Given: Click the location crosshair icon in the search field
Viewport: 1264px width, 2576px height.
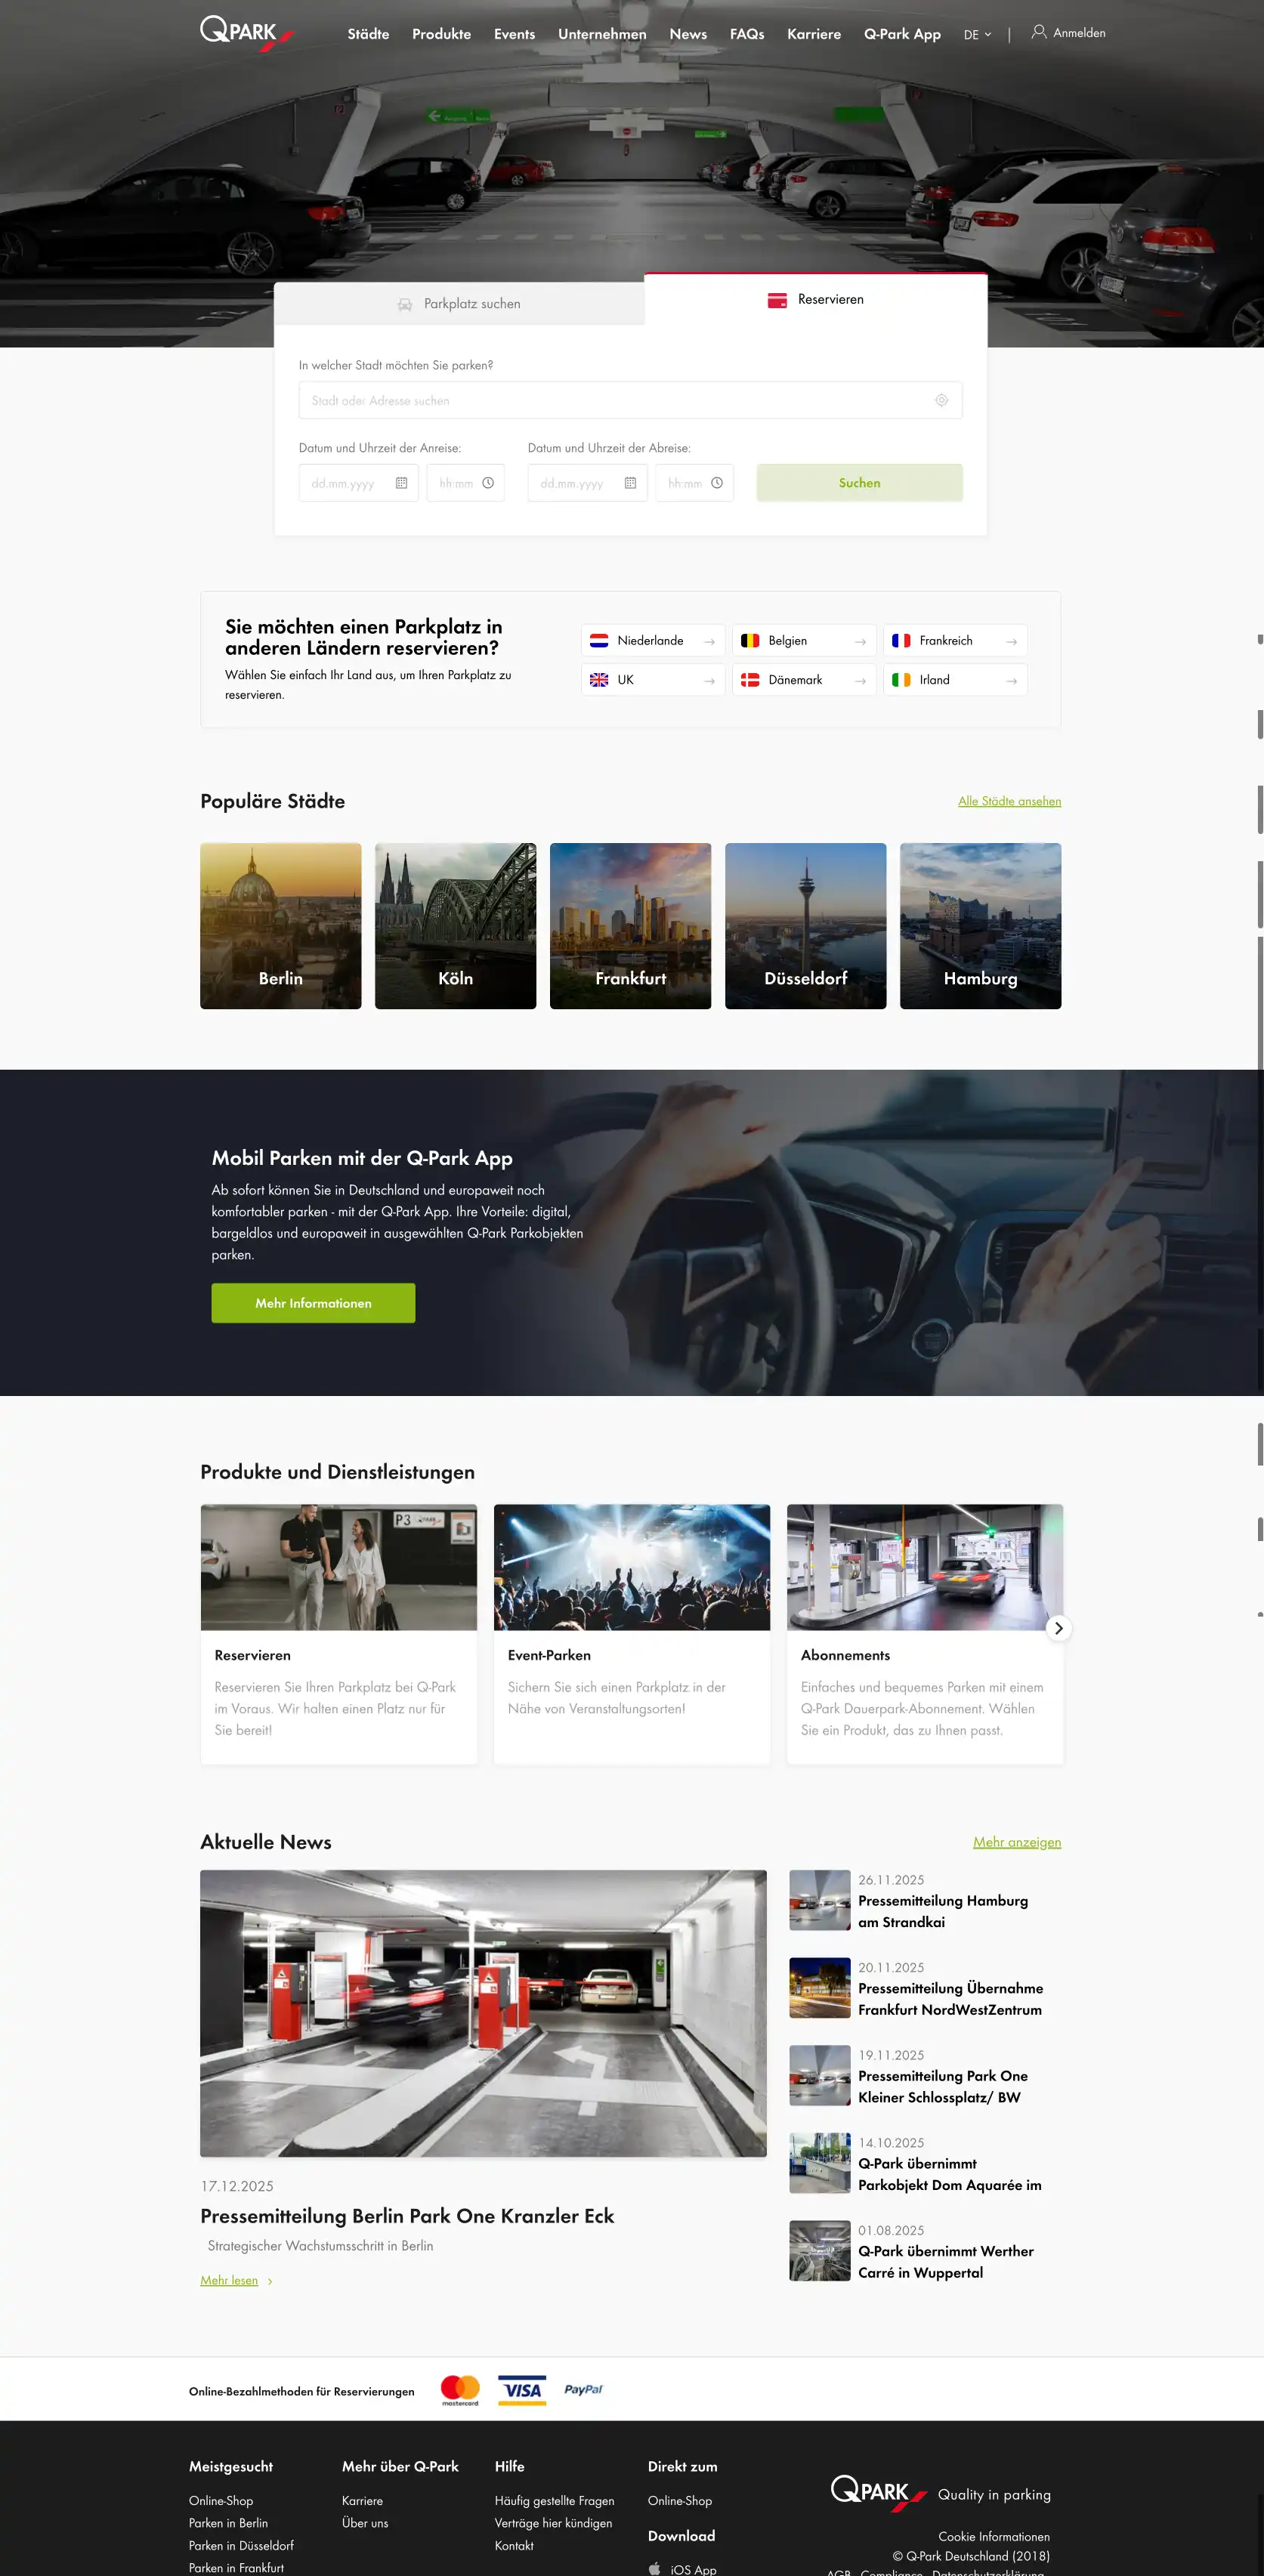Looking at the screenshot, I should pos(941,400).
